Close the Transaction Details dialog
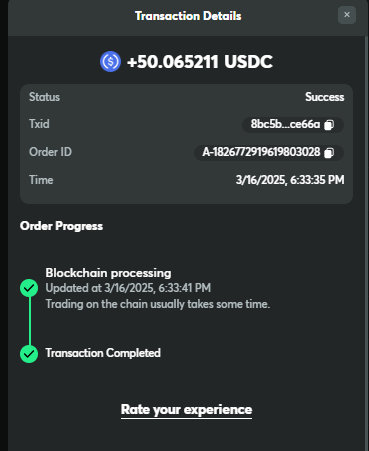Viewport: 369px width, 451px height. (x=347, y=15)
